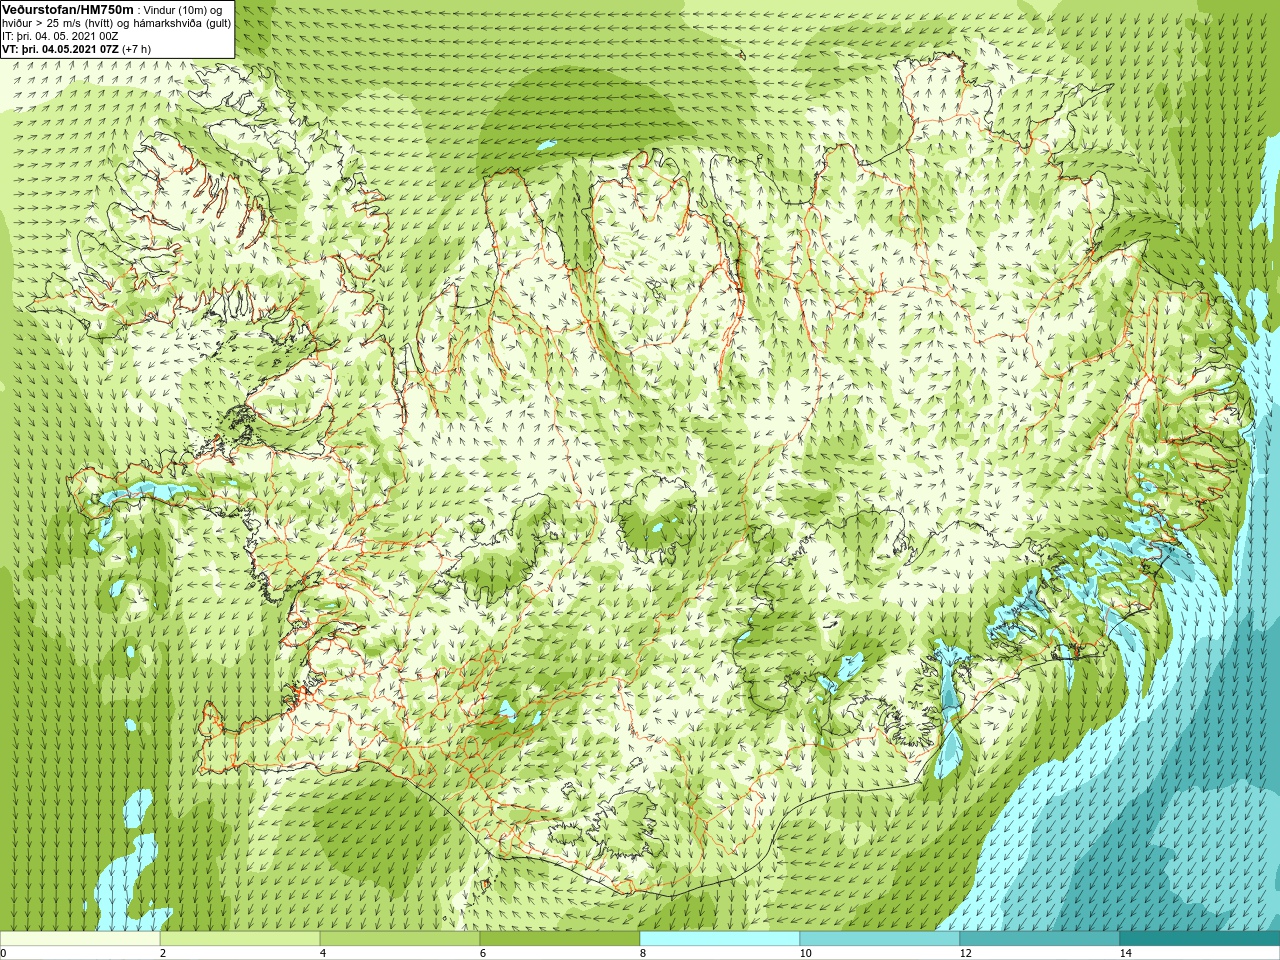Click the light cyan 8–10 m/s scale swatch
1280x960 pixels.
[720, 939]
